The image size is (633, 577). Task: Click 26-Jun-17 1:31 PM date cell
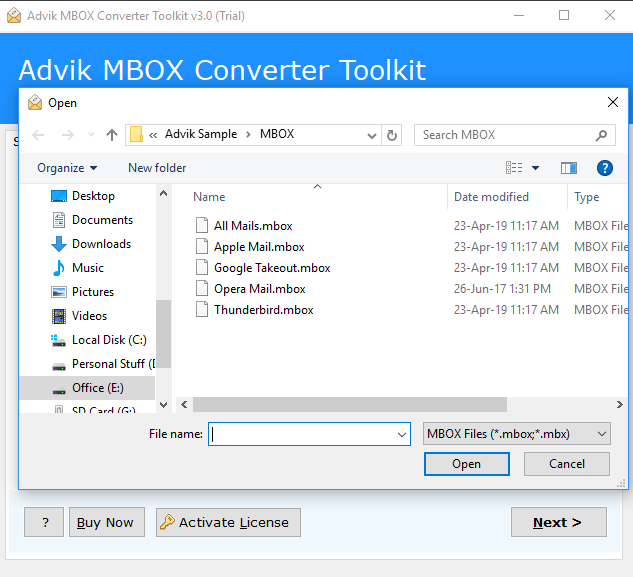[x=502, y=289]
